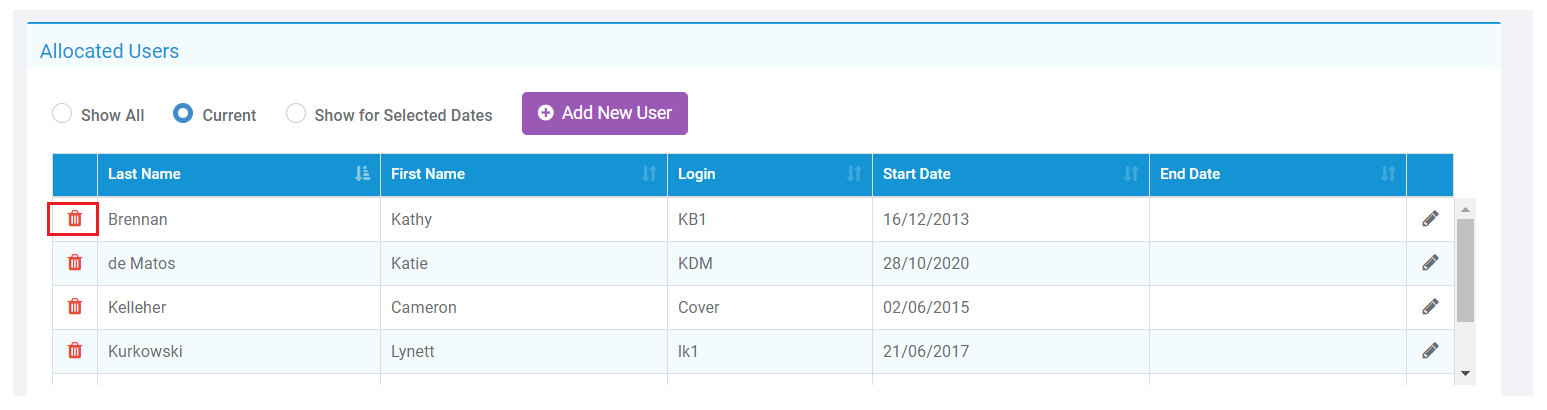This screenshot has height=410, width=1547.
Task: Sort table by Last Name column
Action: tap(362, 174)
